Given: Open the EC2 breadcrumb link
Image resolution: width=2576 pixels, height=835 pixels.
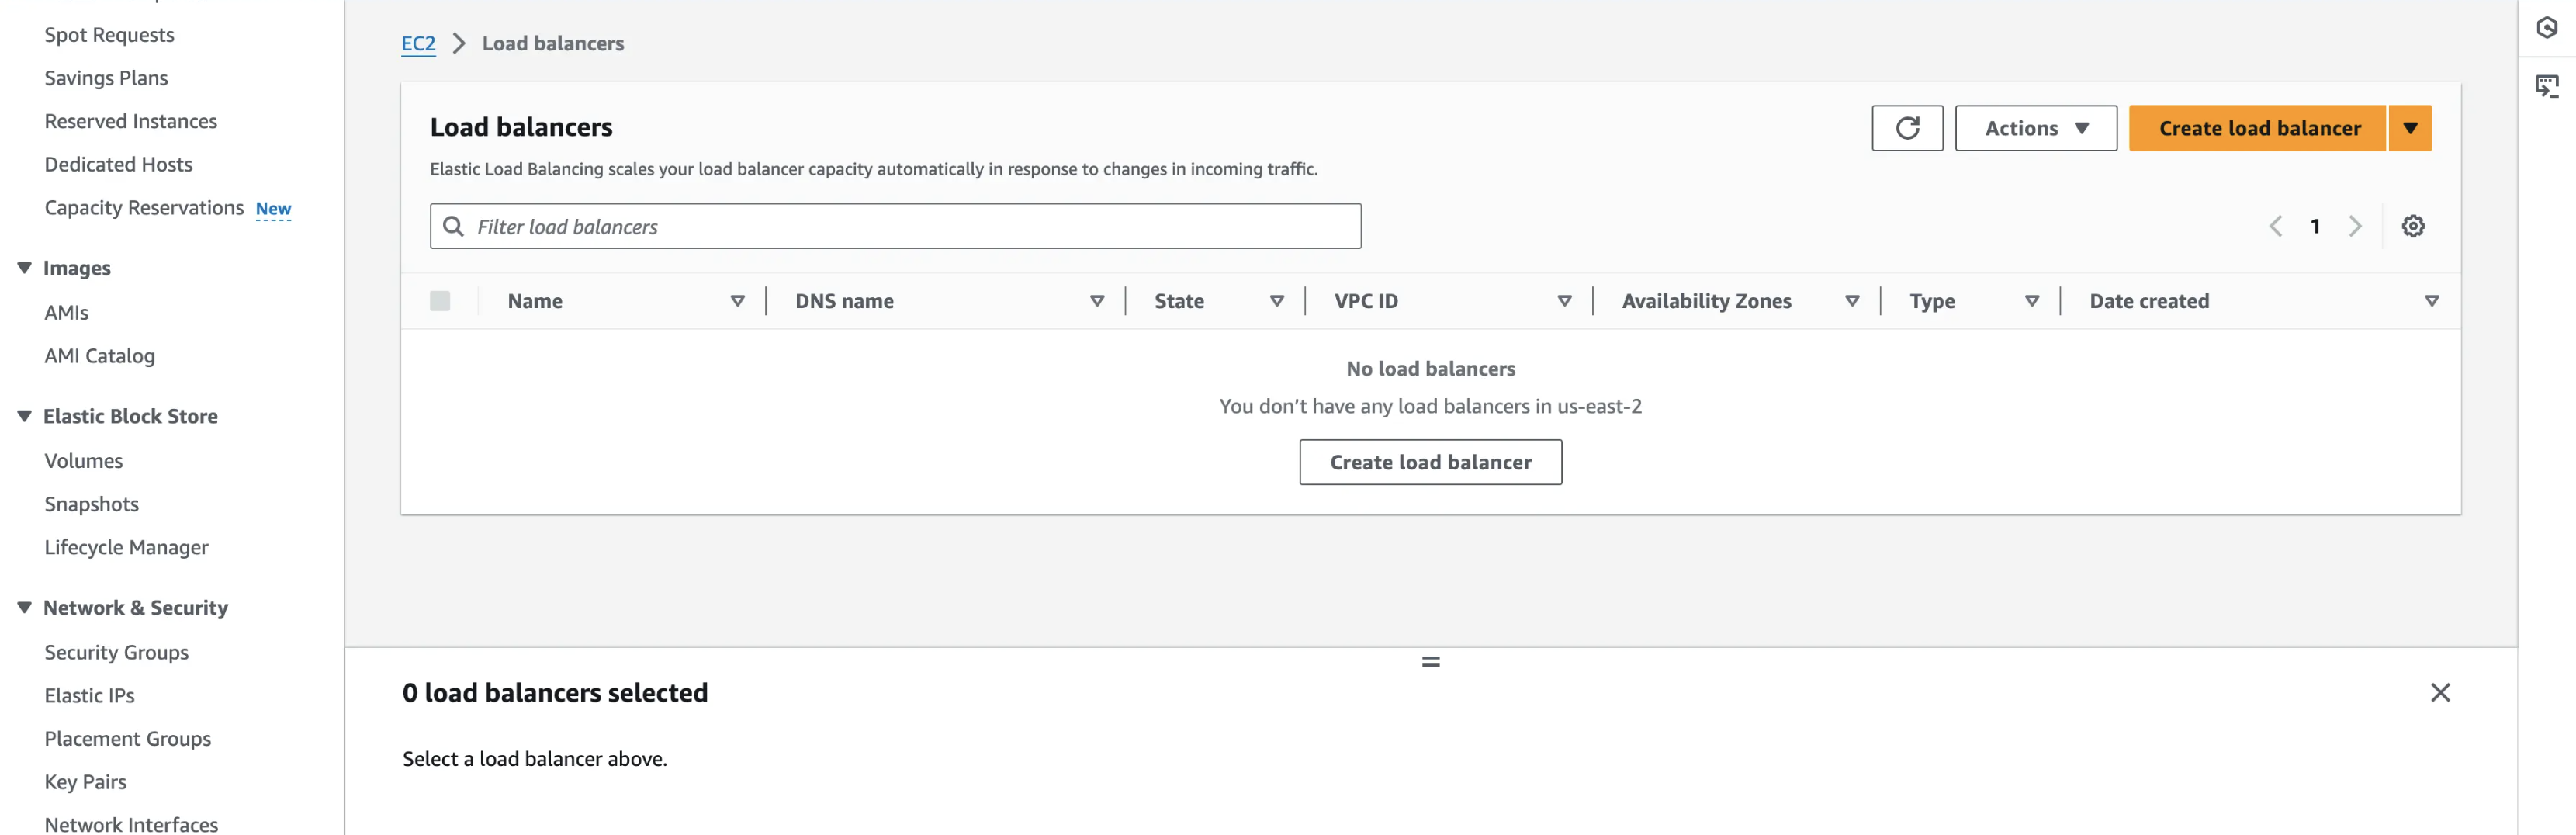Looking at the screenshot, I should pyautogui.click(x=417, y=43).
